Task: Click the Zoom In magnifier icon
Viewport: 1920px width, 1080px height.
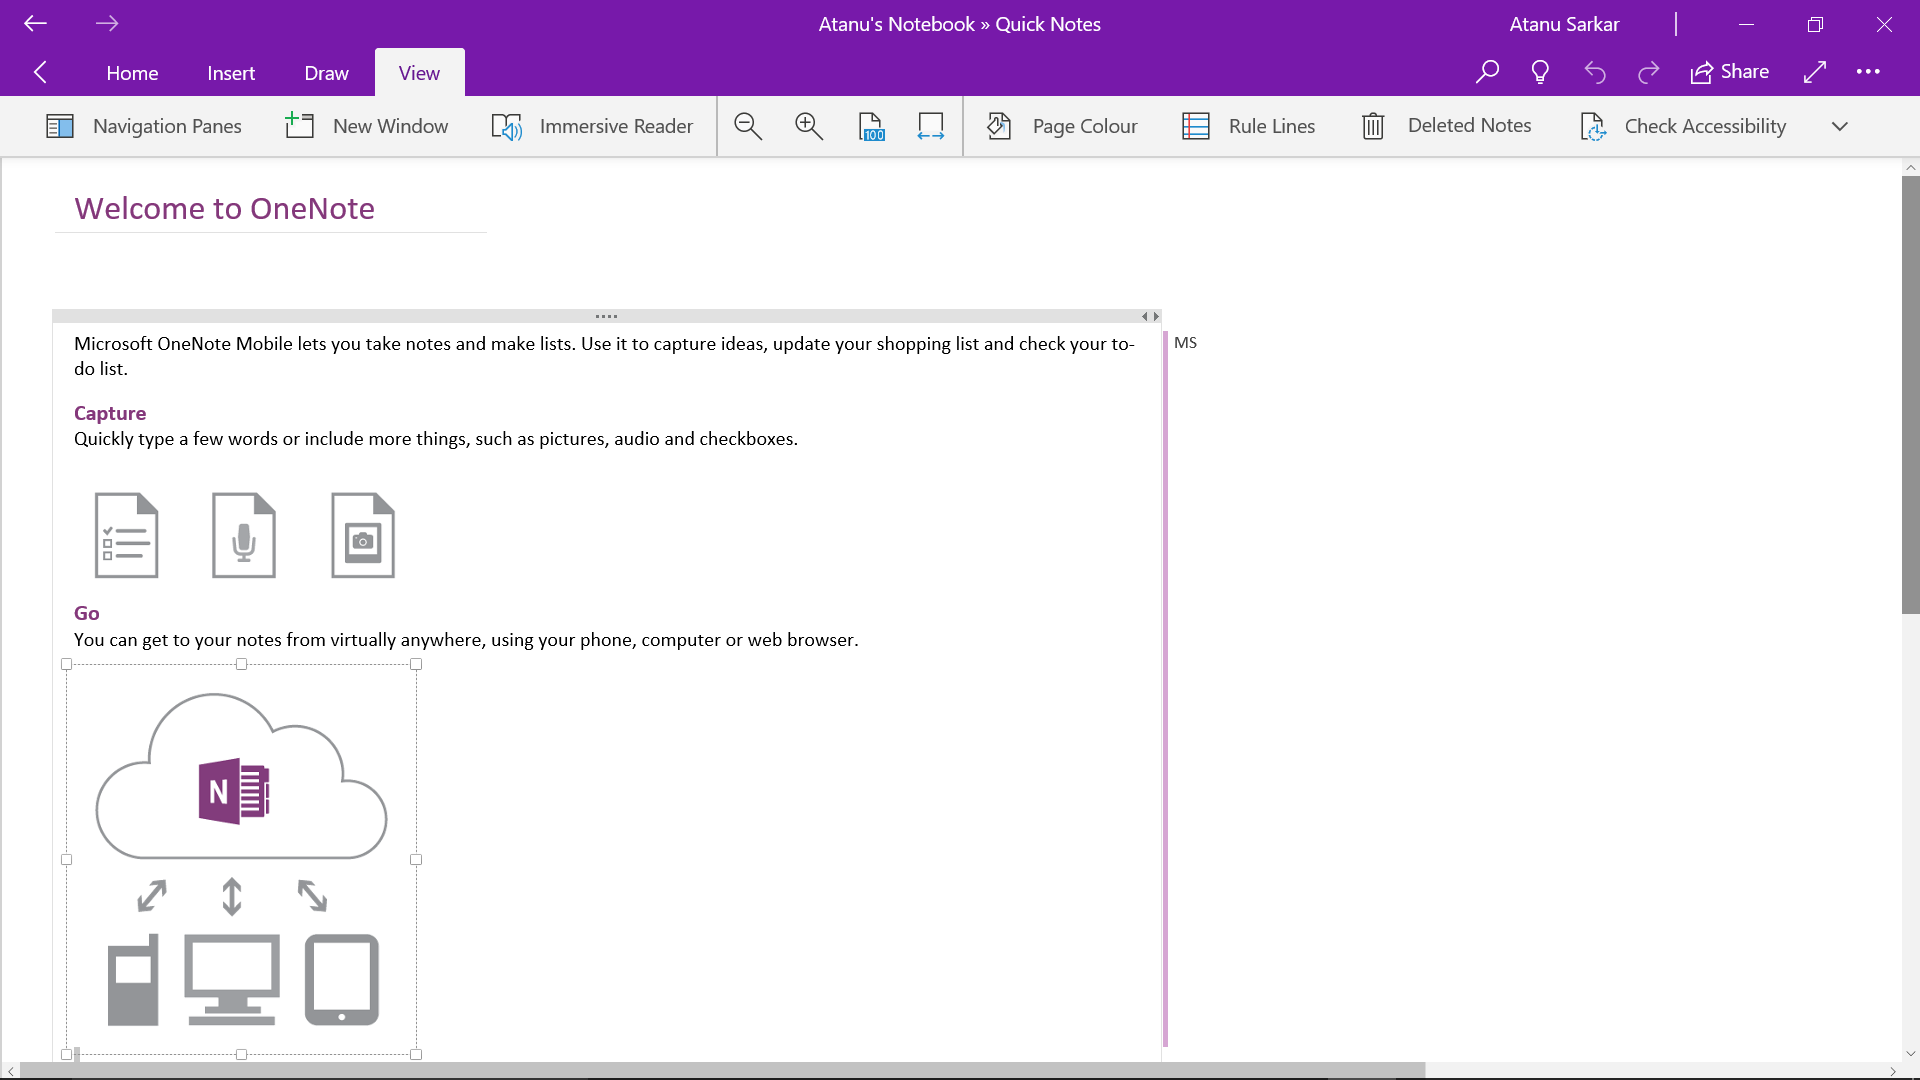Action: (809, 126)
